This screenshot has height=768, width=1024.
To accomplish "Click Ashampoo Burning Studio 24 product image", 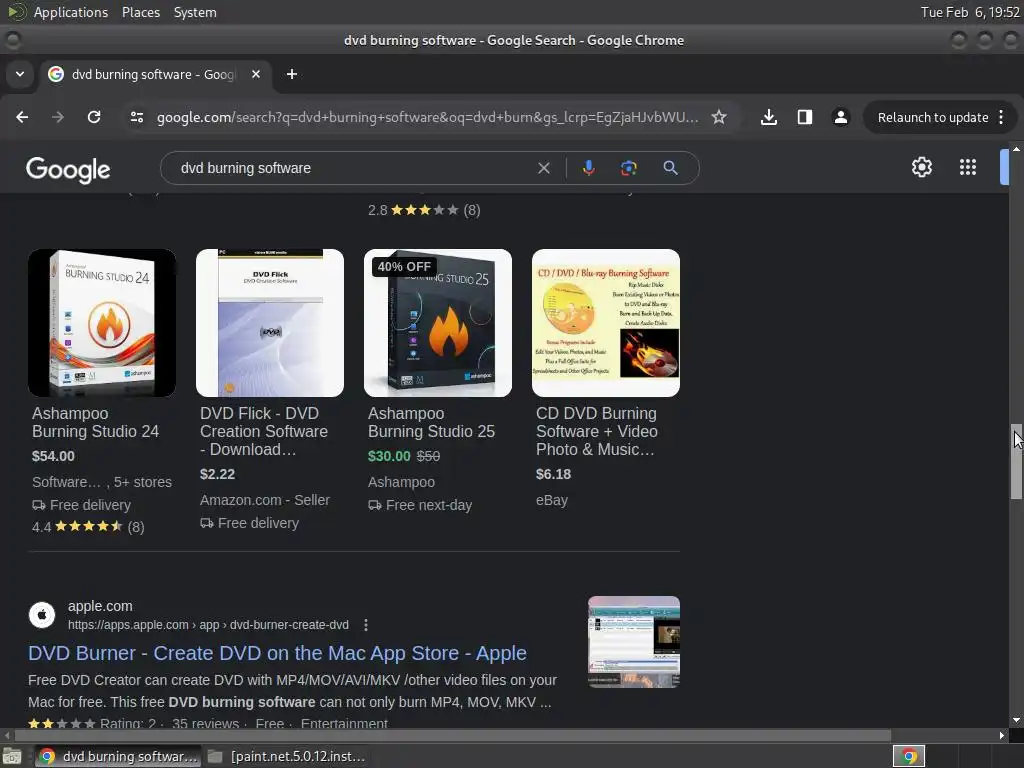I will coord(102,323).
